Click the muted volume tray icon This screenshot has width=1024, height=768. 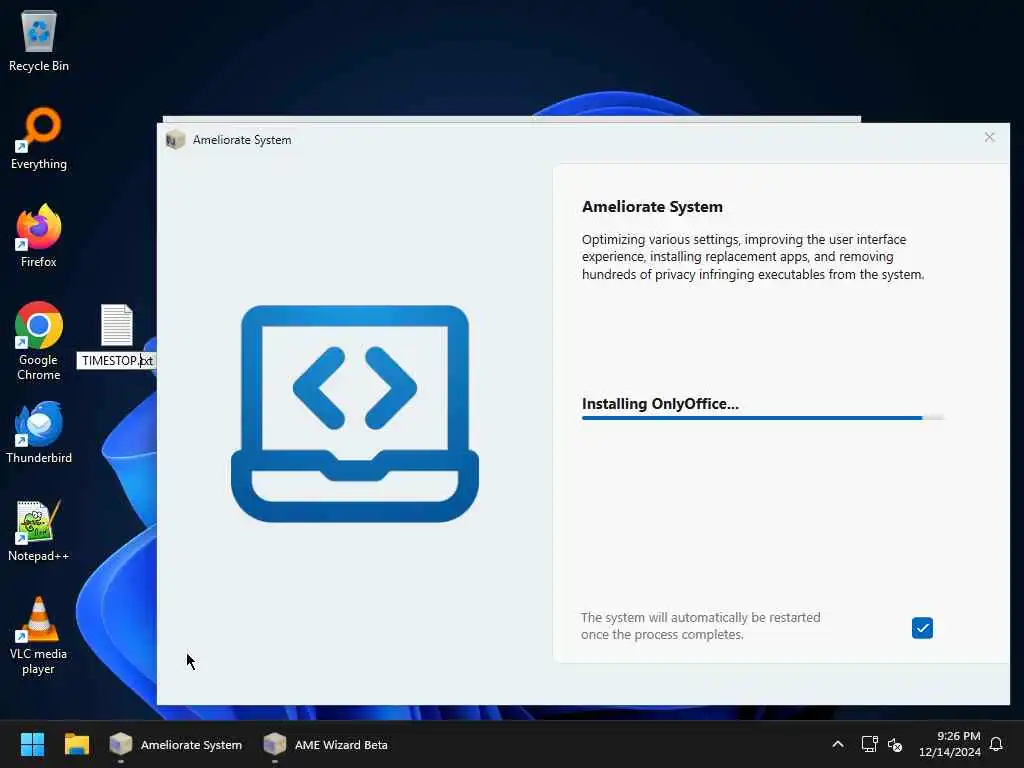pos(895,744)
